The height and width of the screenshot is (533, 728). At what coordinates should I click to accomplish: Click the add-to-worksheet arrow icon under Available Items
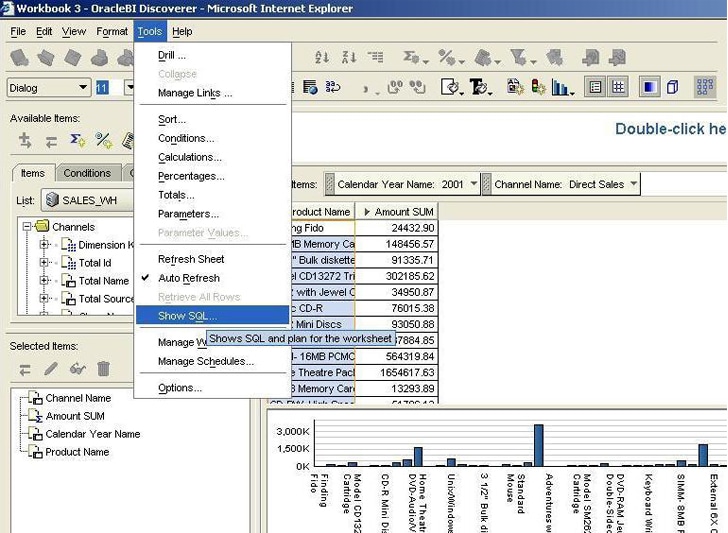pos(25,140)
